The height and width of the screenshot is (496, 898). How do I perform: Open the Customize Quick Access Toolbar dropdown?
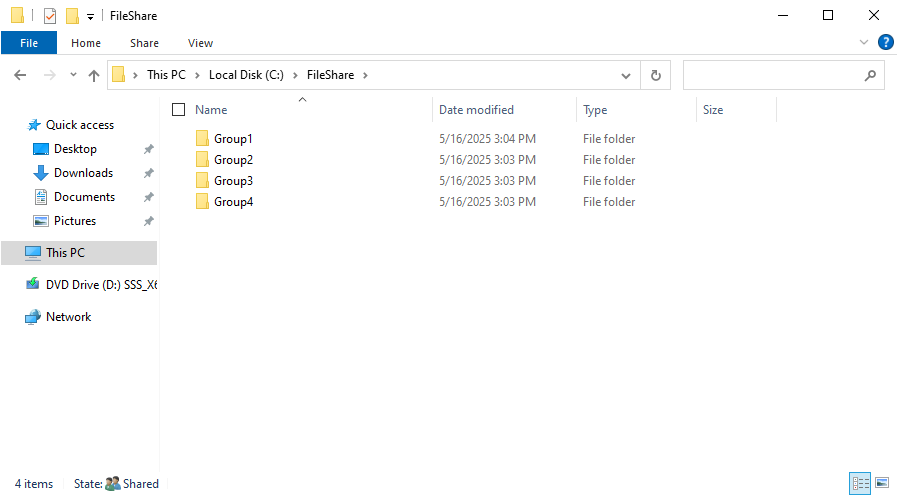[90, 17]
